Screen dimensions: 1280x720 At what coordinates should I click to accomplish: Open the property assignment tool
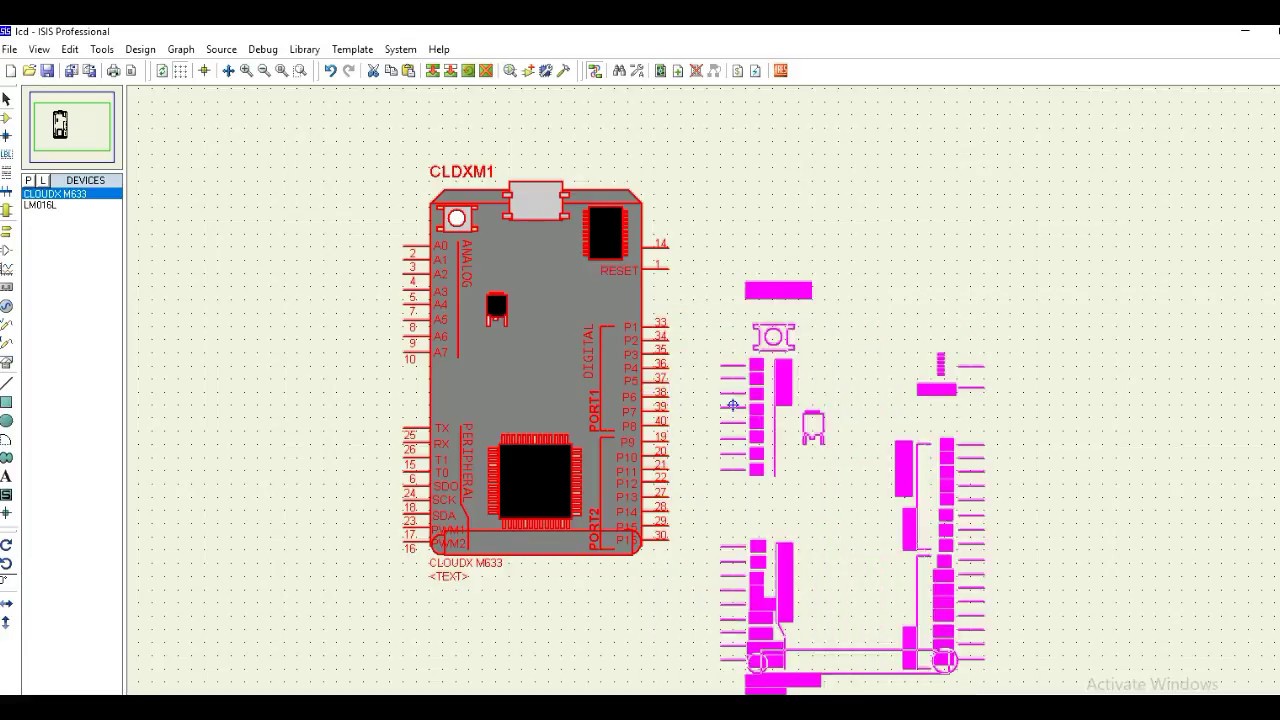(x=637, y=71)
